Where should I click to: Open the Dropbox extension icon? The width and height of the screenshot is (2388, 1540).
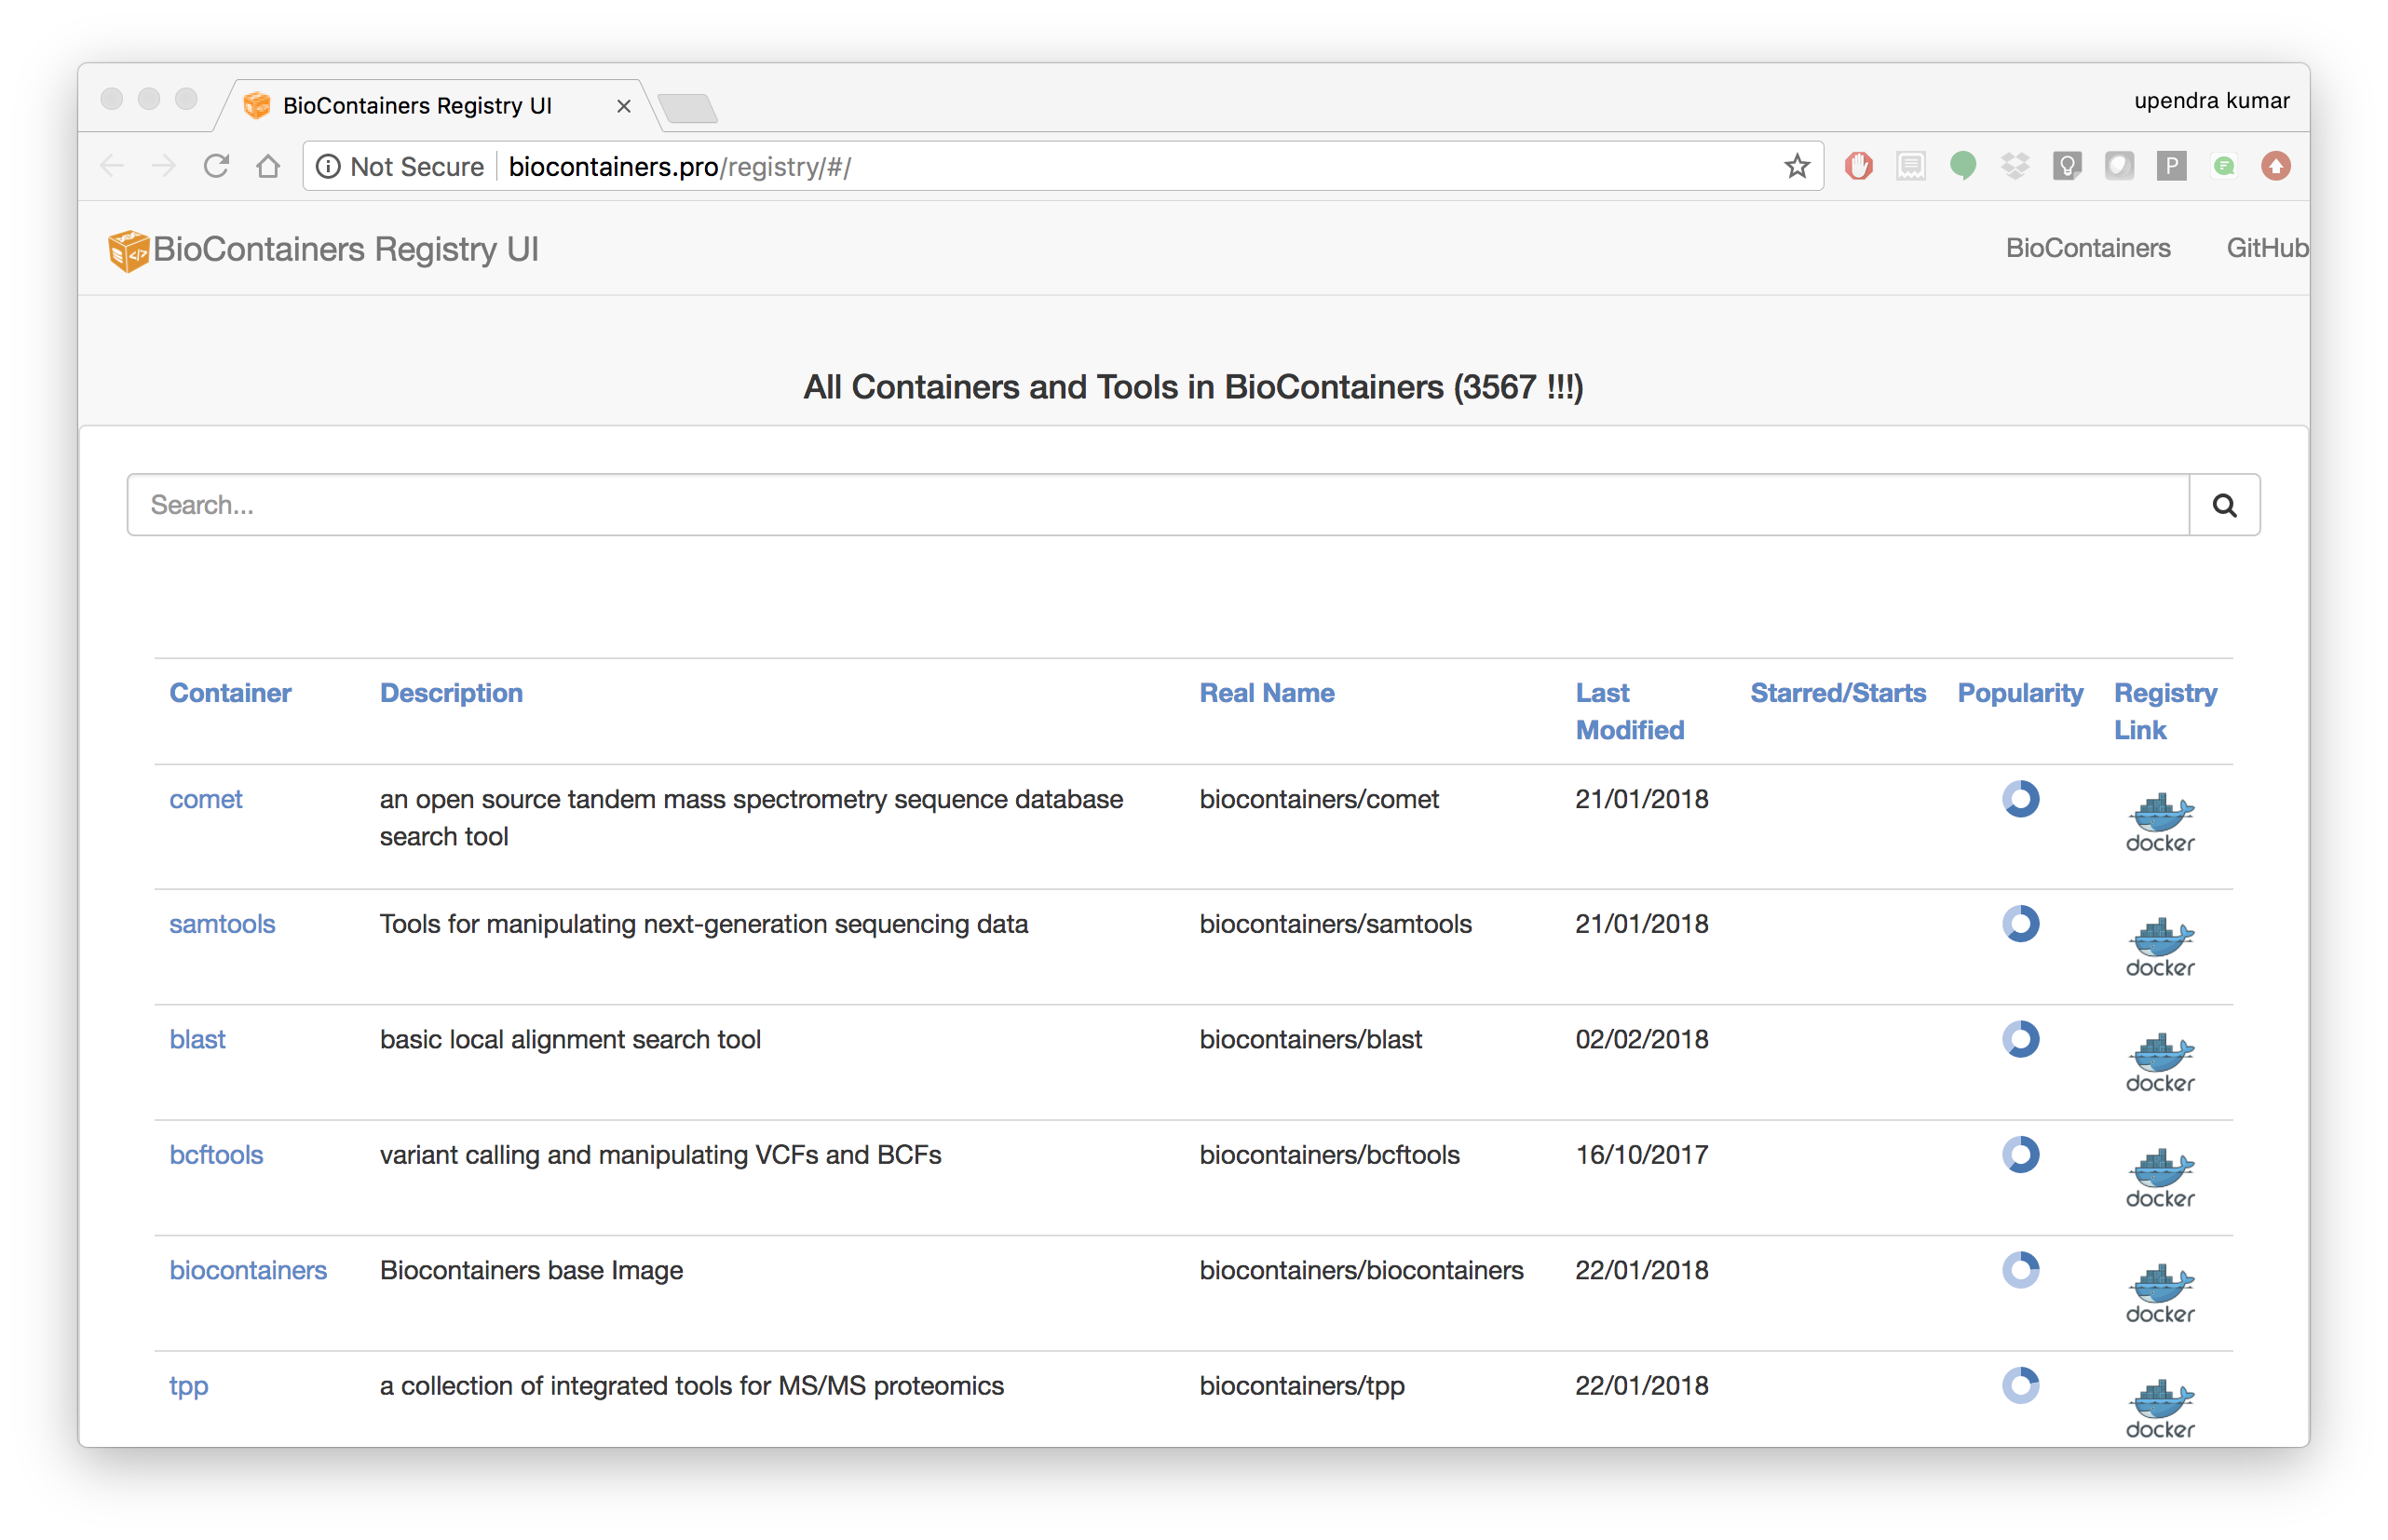pyautogui.click(x=2014, y=166)
